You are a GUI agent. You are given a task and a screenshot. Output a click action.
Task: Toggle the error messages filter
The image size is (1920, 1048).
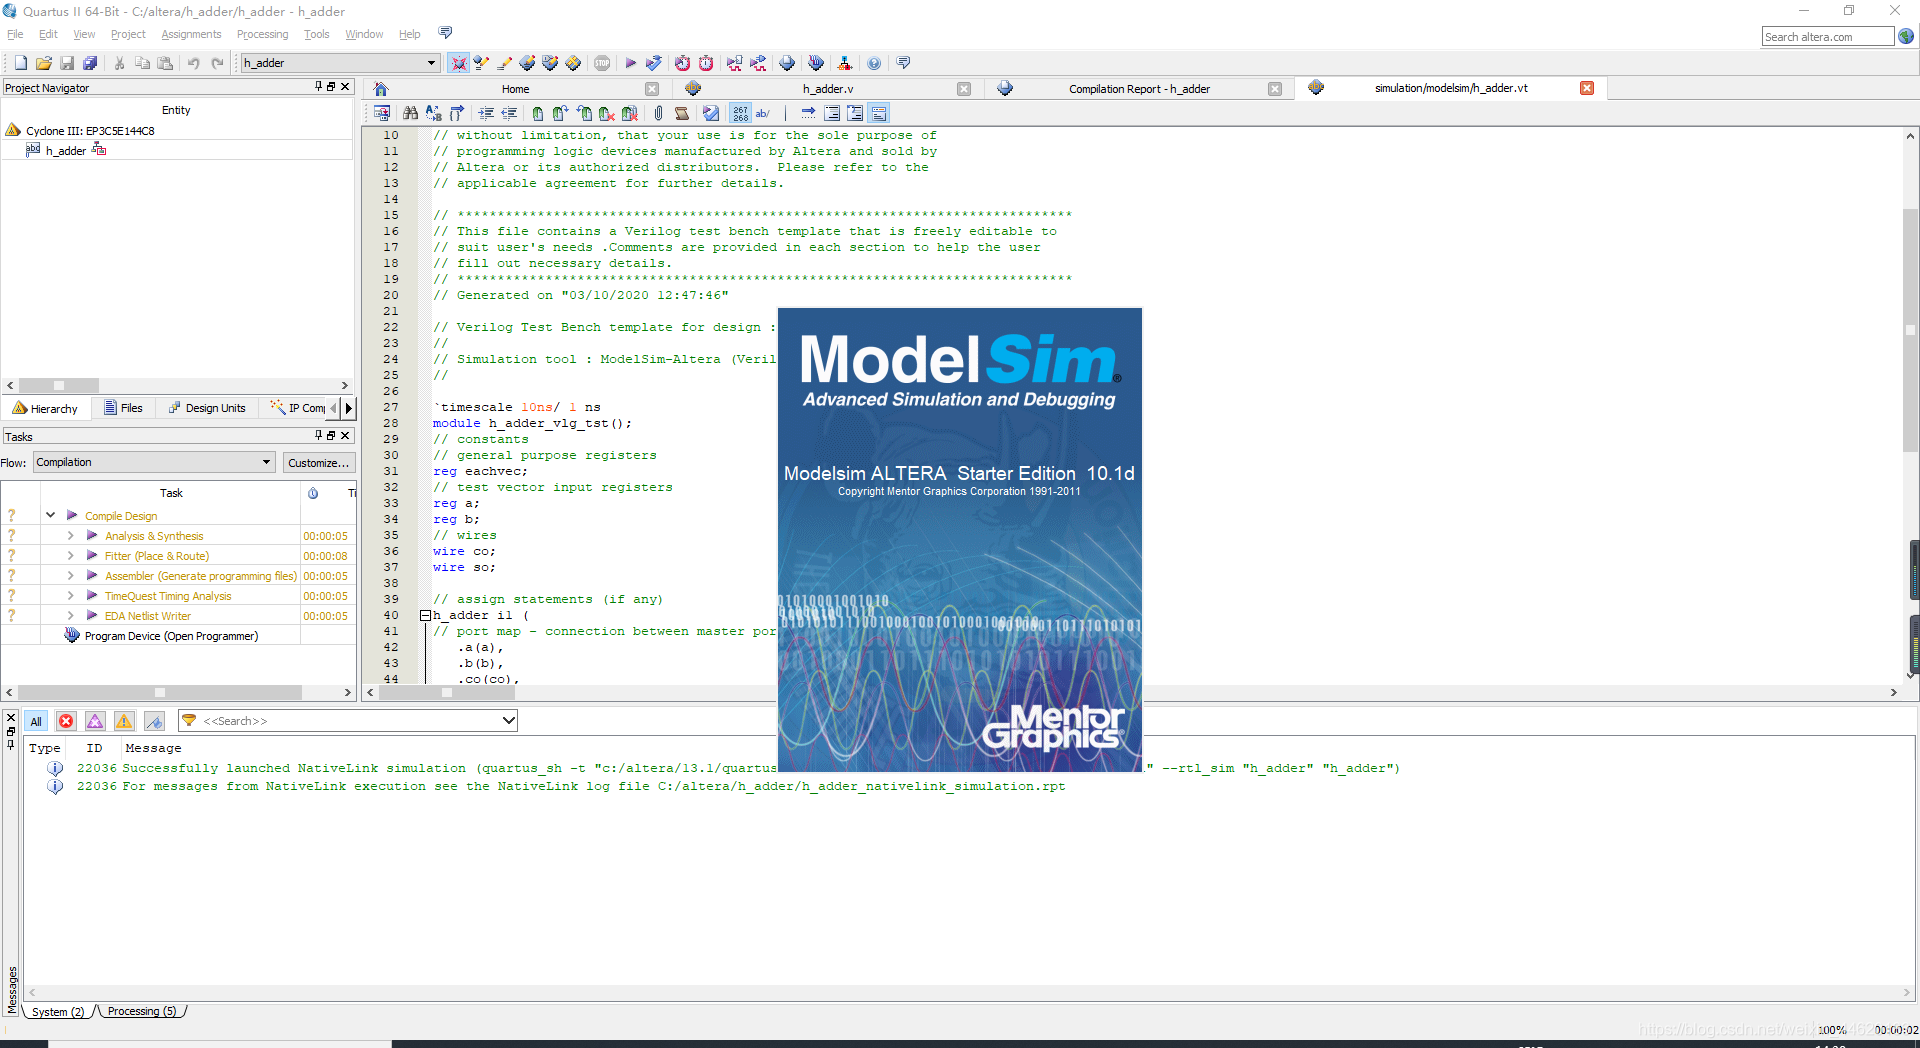tap(66, 721)
